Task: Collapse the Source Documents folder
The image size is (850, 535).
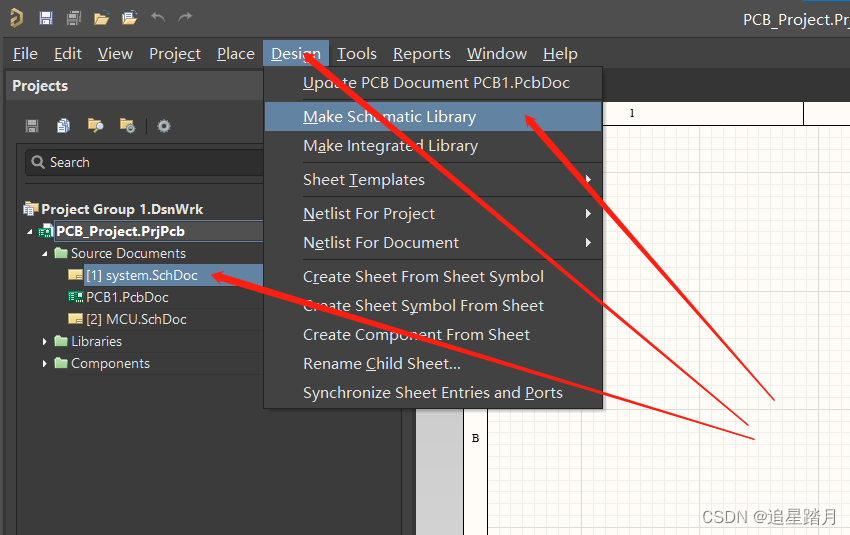Action: click(x=45, y=254)
